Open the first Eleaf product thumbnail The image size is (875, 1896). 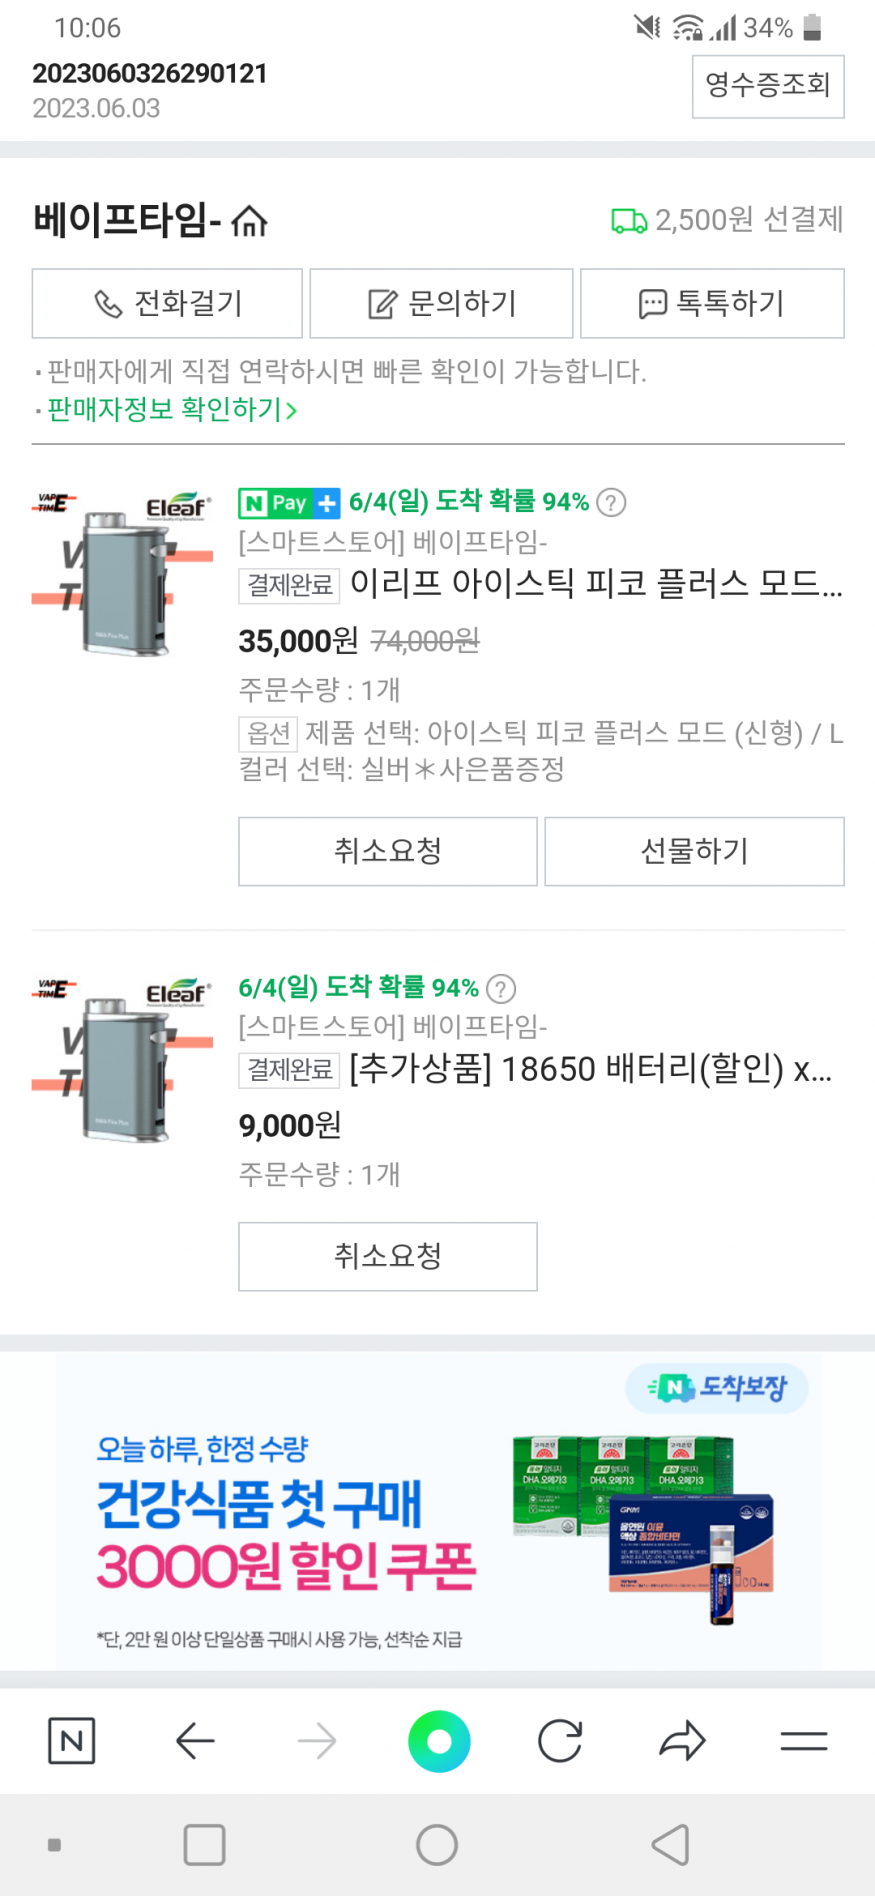point(123,572)
